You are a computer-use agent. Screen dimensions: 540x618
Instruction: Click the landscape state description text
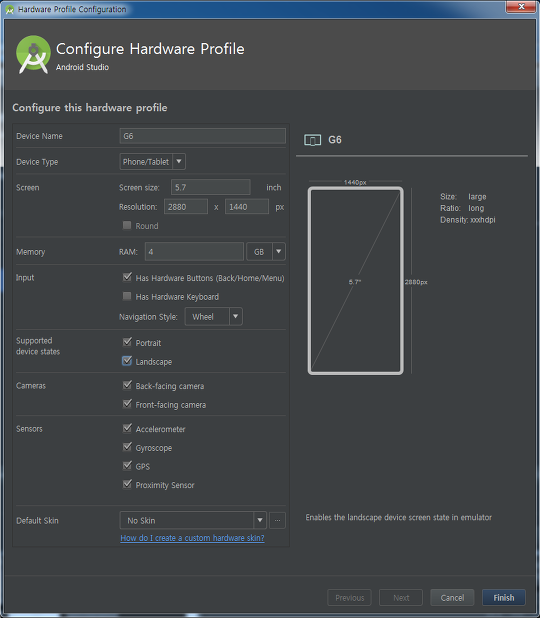398,517
